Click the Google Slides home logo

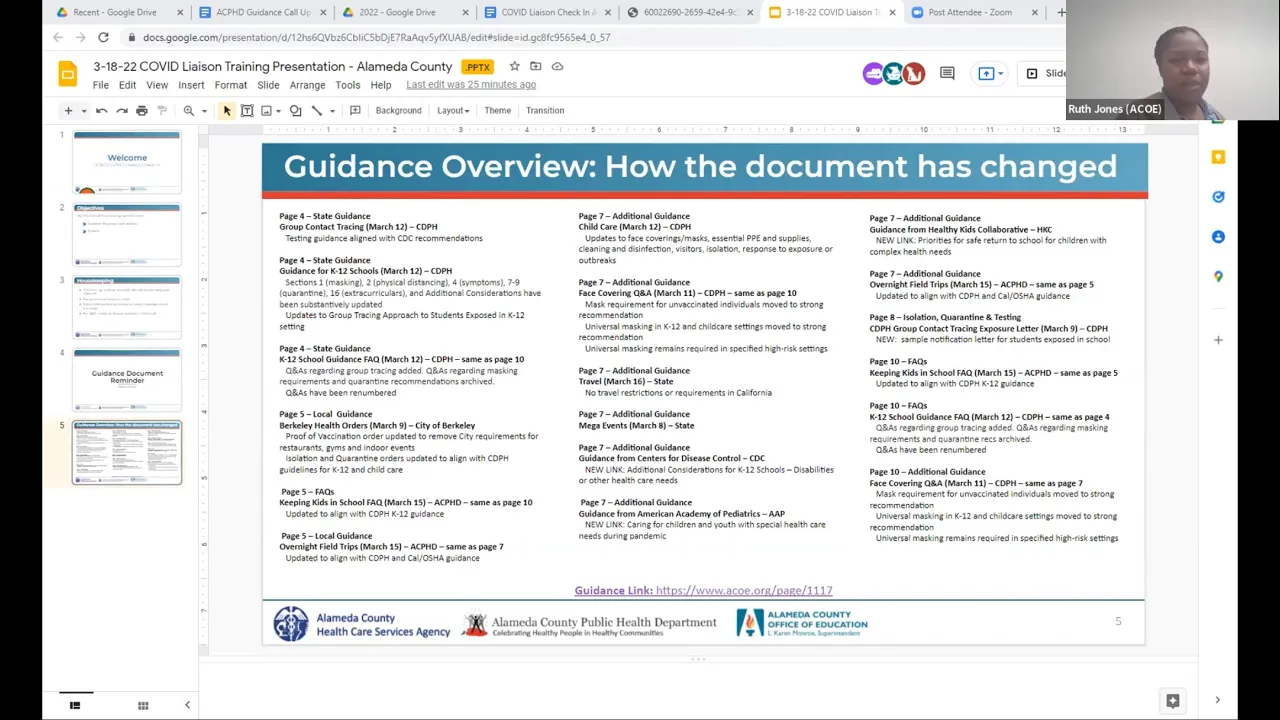point(68,74)
